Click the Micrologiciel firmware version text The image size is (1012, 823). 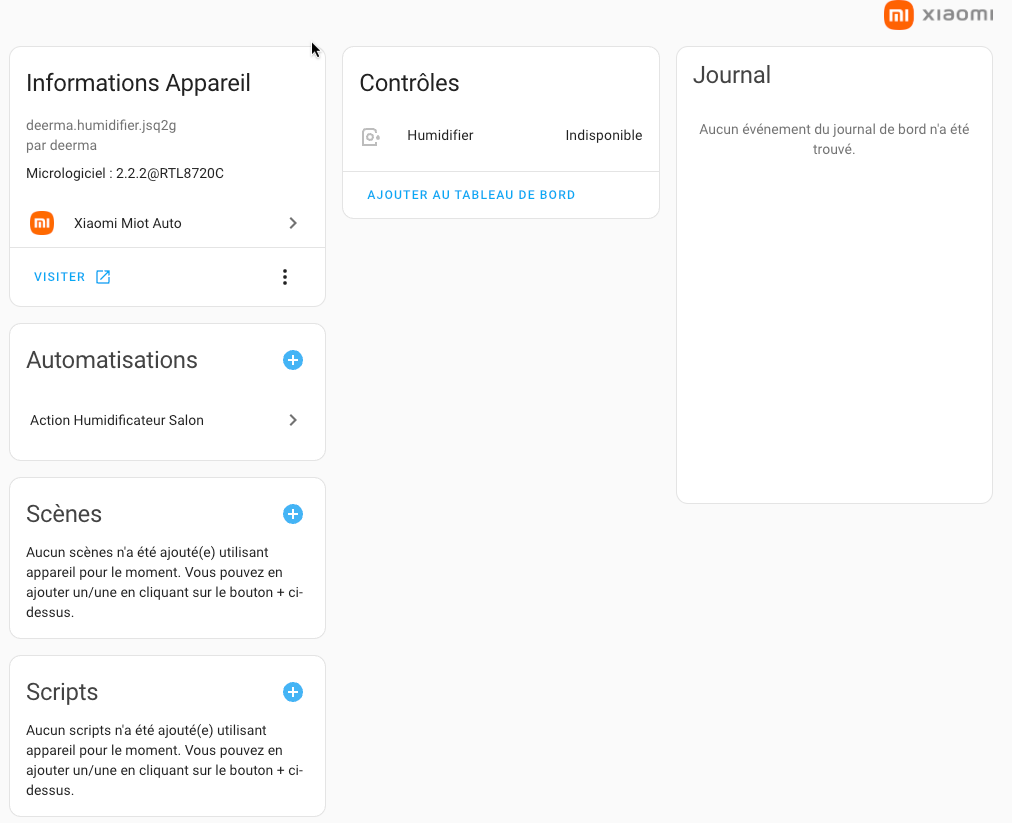coord(125,173)
